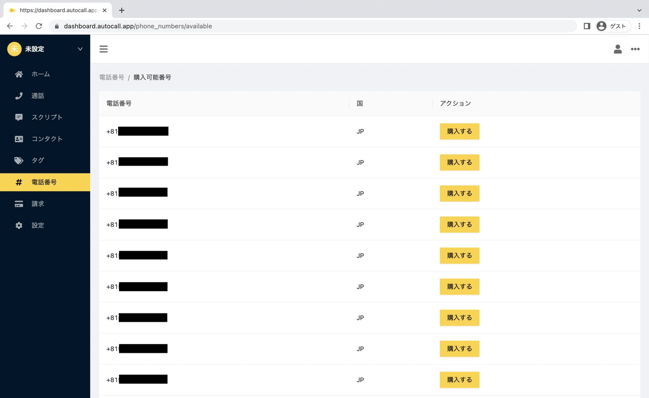Open the Chrome three-dot menu
Viewport: 649px width, 398px height.
[639, 26]
